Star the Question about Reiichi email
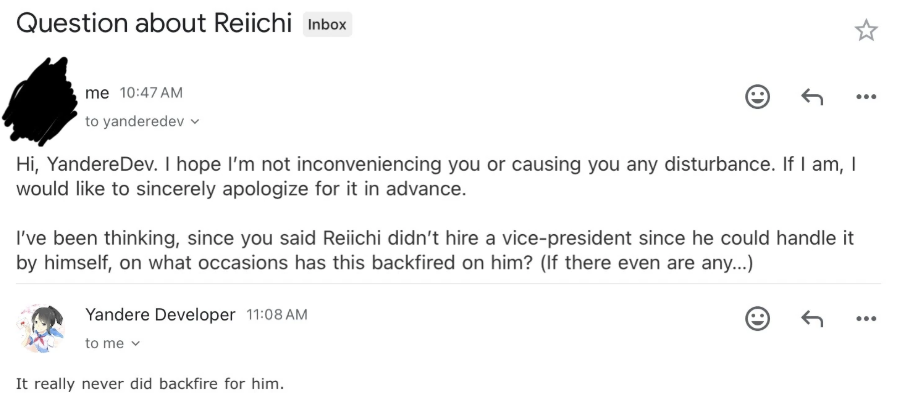Viewport: 900px width, 400px height. pos(866,30)
